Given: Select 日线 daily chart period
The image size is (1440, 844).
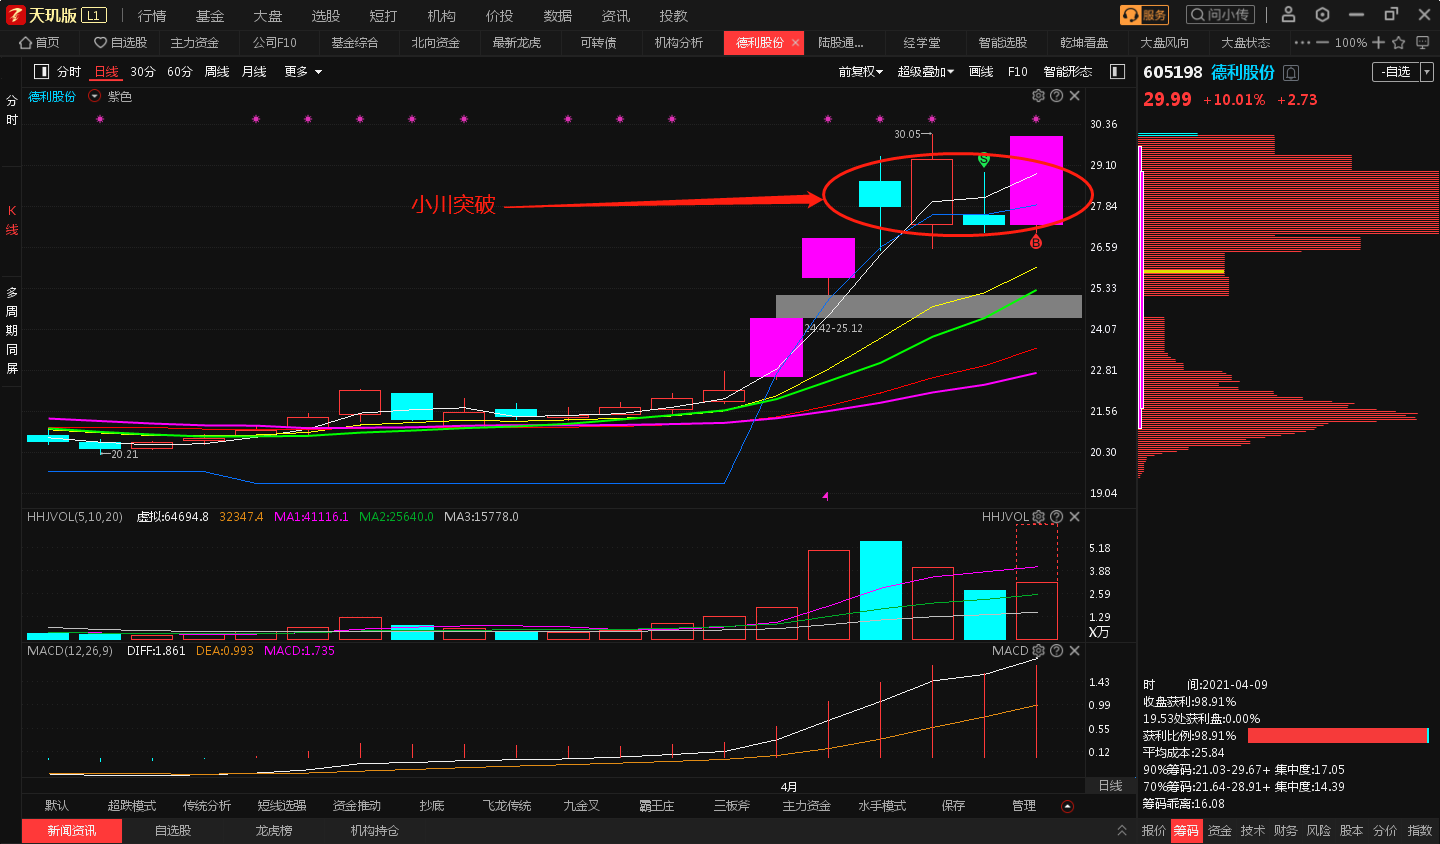Looking at the screenshot, I should pos(106,72).
